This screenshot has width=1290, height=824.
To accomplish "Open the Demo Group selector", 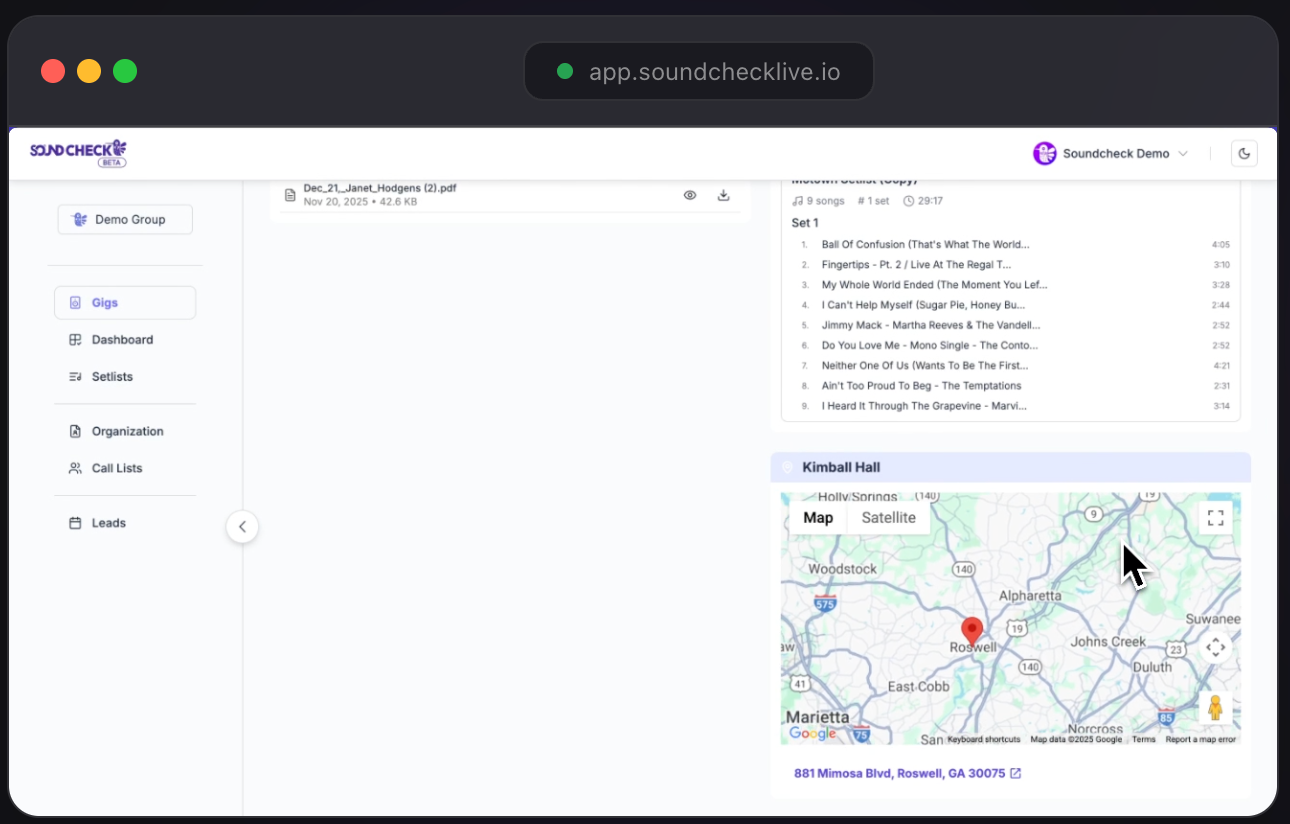I will [x=125, y=220].
